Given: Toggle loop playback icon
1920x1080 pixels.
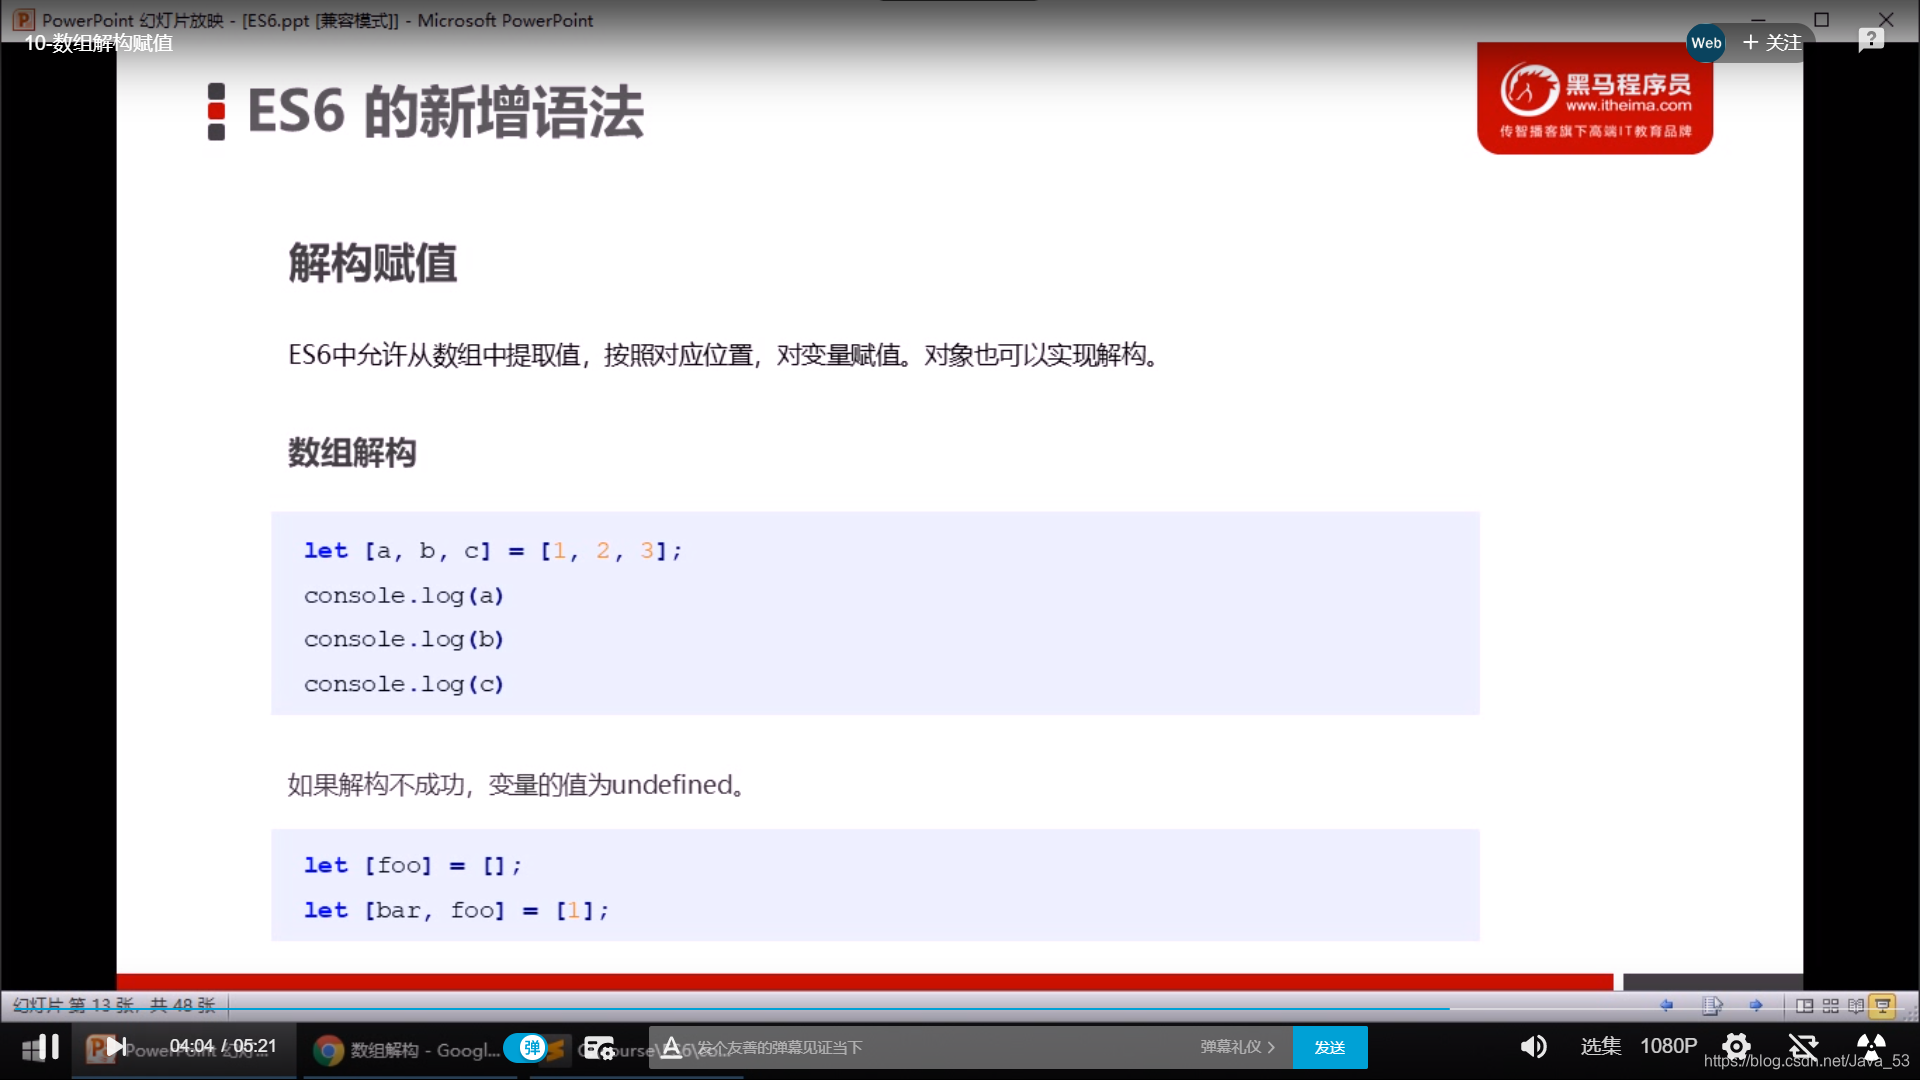Looking at the screenshot, I should pos(1803,1046).
